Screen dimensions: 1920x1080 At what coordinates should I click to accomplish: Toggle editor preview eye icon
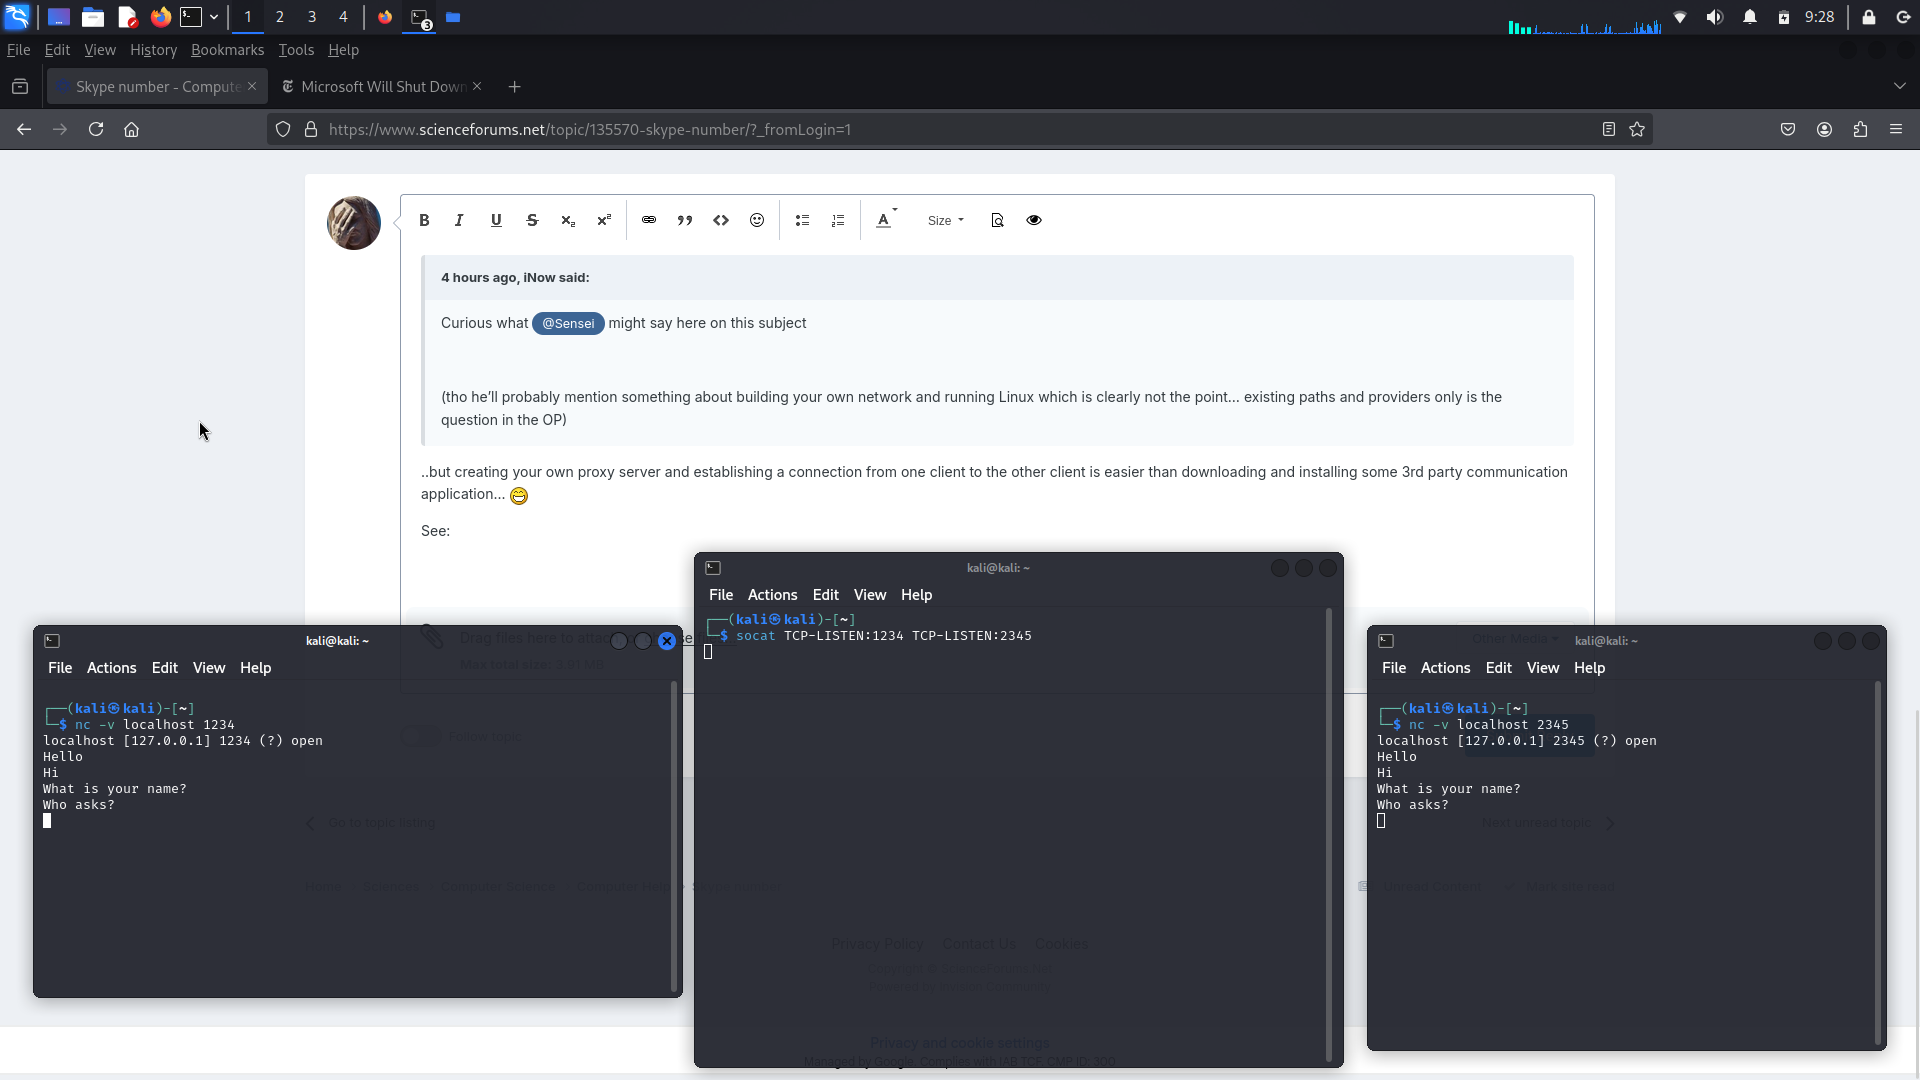pos(1034,220)
